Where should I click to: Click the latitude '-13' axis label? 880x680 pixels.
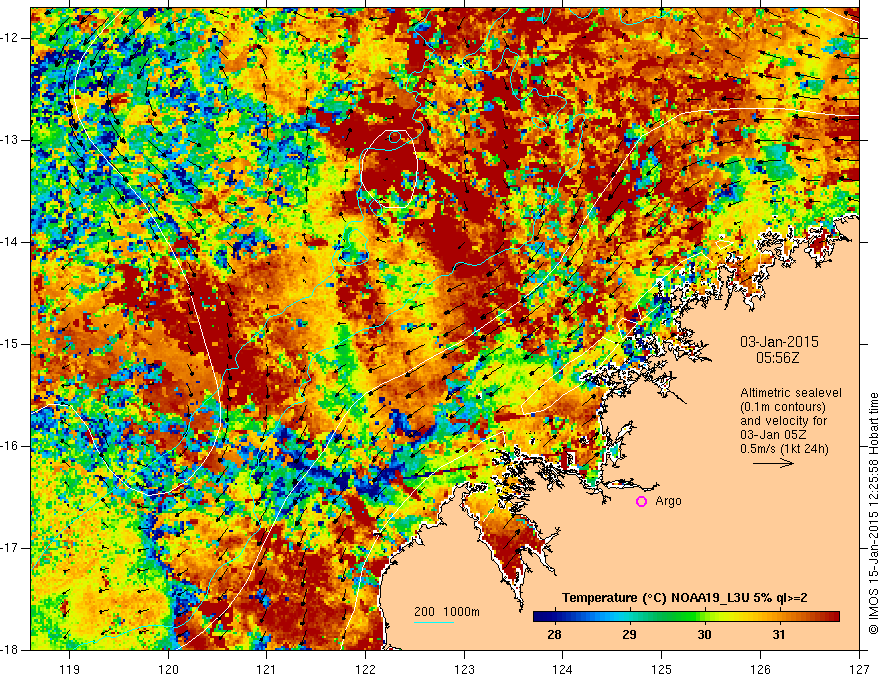(x=10, y=140)
